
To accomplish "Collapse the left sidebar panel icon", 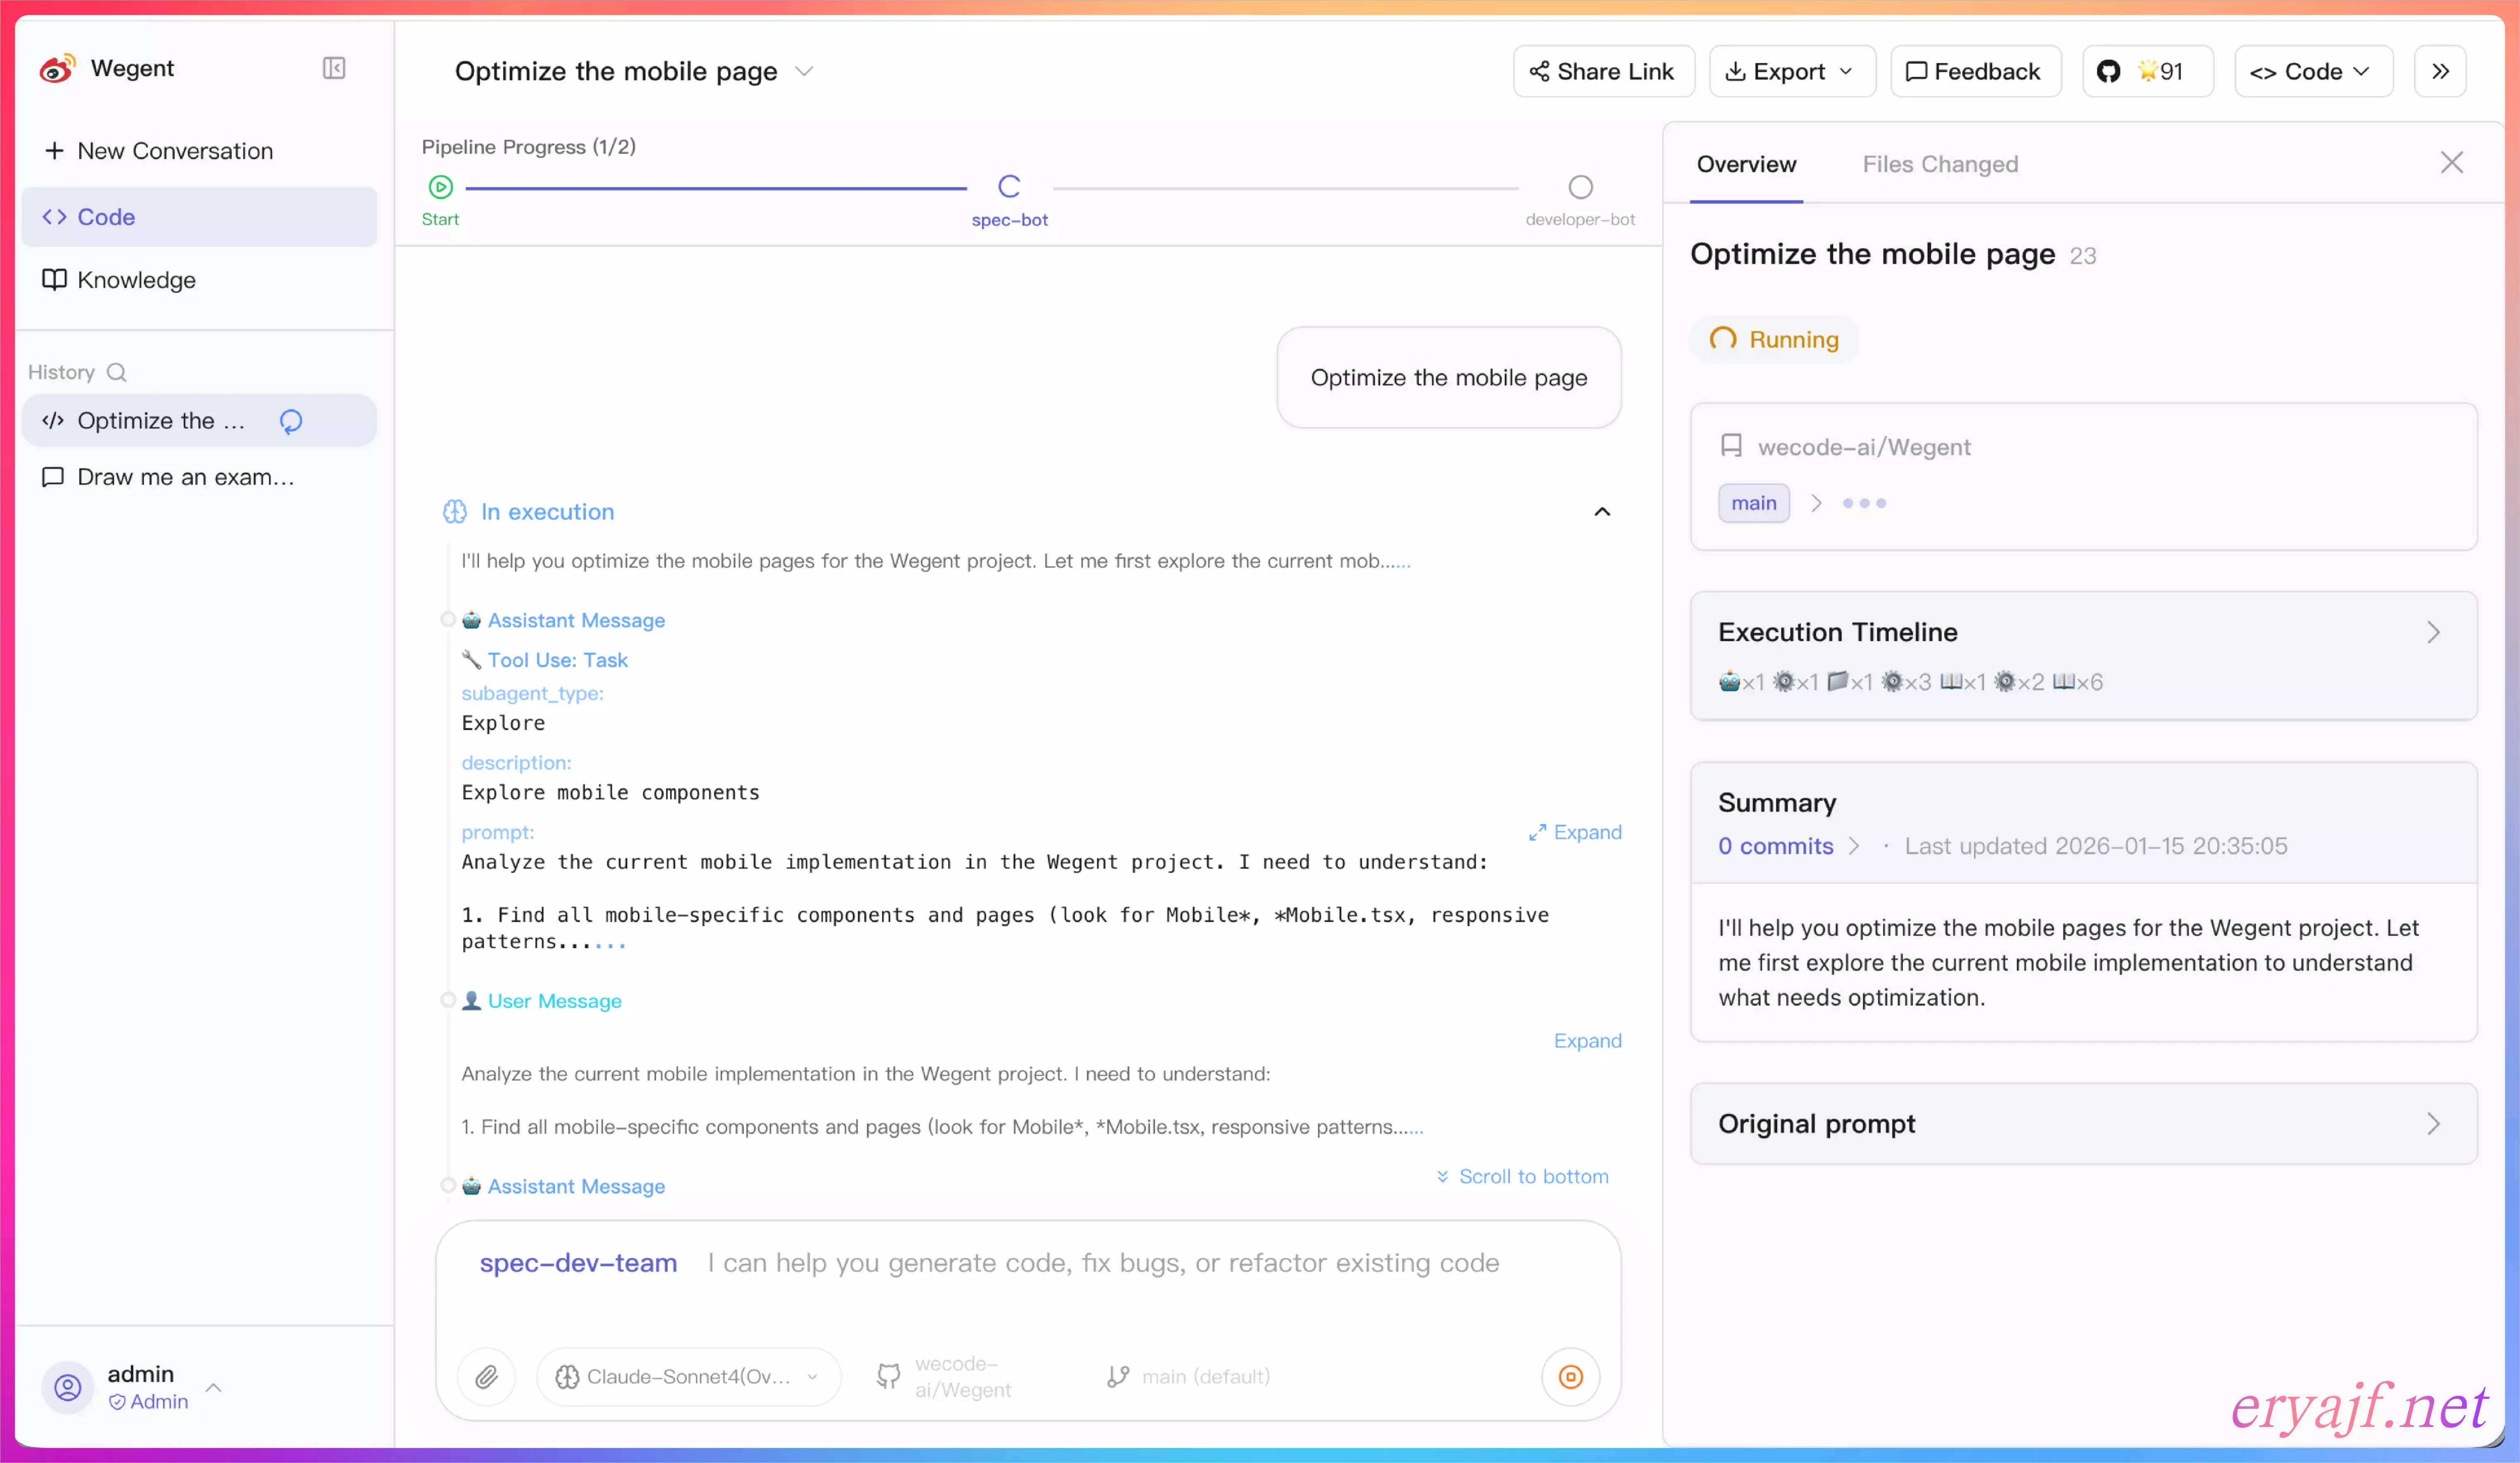I will (334, 68).
